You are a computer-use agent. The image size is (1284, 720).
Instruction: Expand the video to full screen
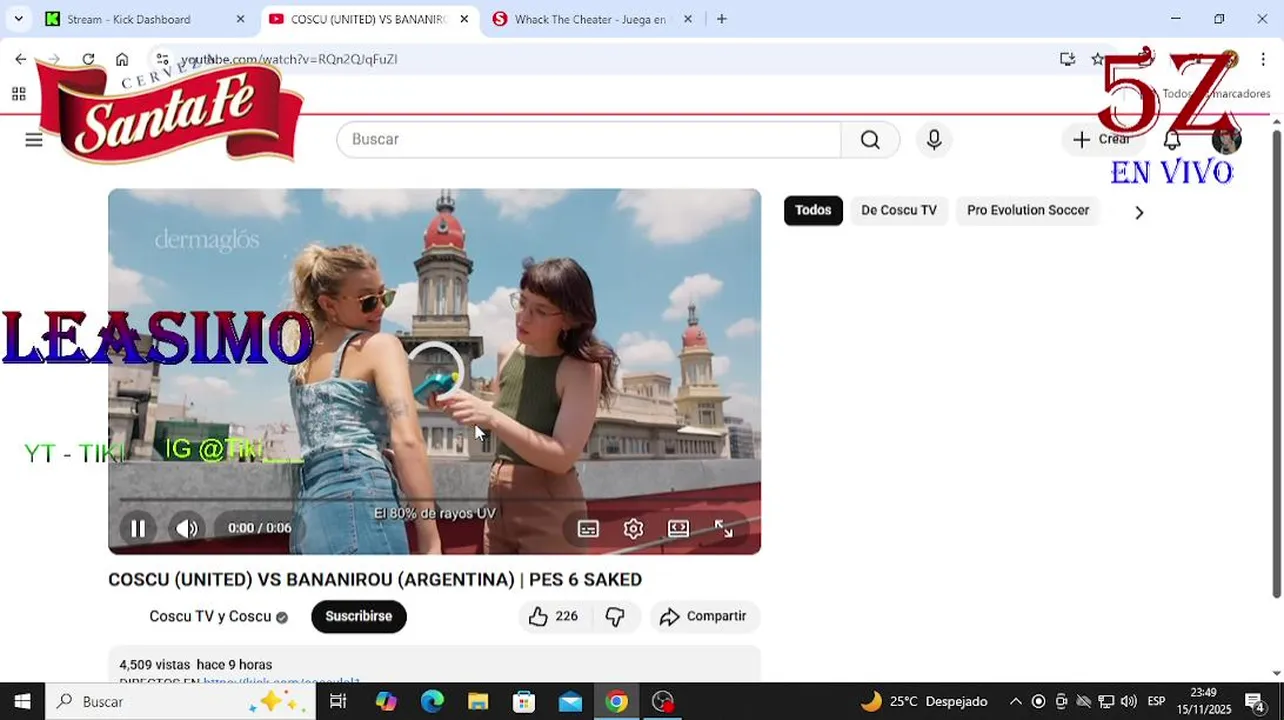pyautogui.click(x=723, y=529)
